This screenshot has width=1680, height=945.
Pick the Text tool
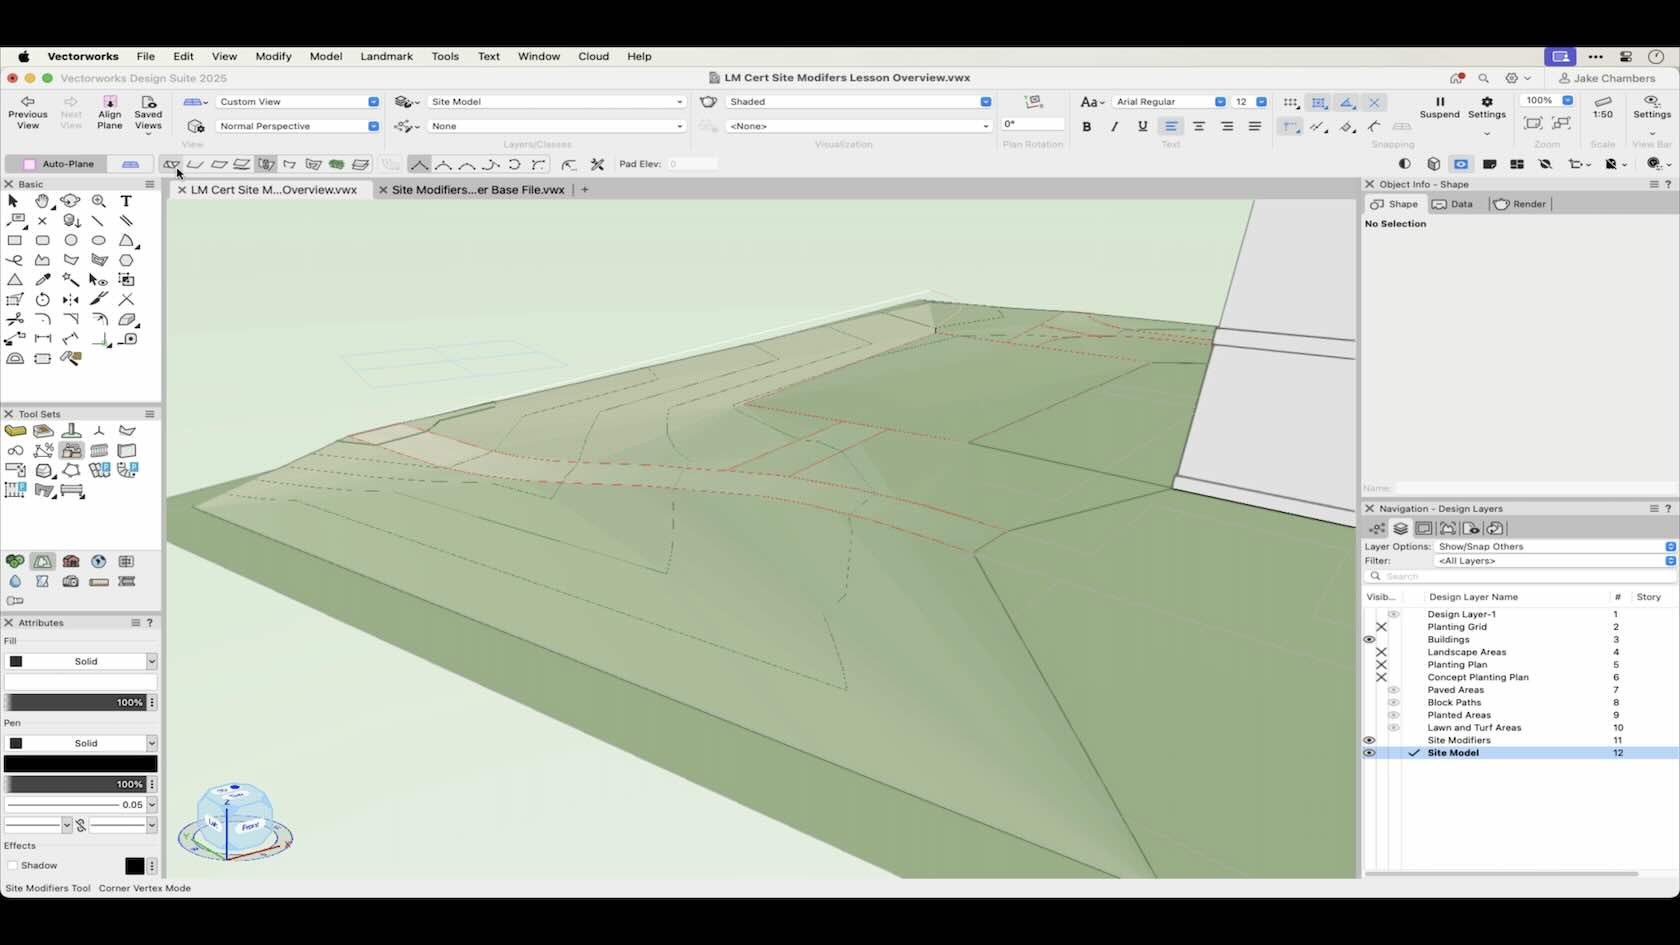(x=126, y=201)
